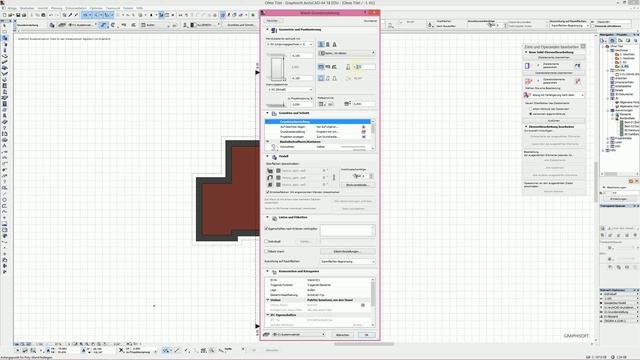This screenshot has width=640, height=360.
Task: Select the Wall tool in the toolbox
Action: pyautogui.click(x=4, y=38)
